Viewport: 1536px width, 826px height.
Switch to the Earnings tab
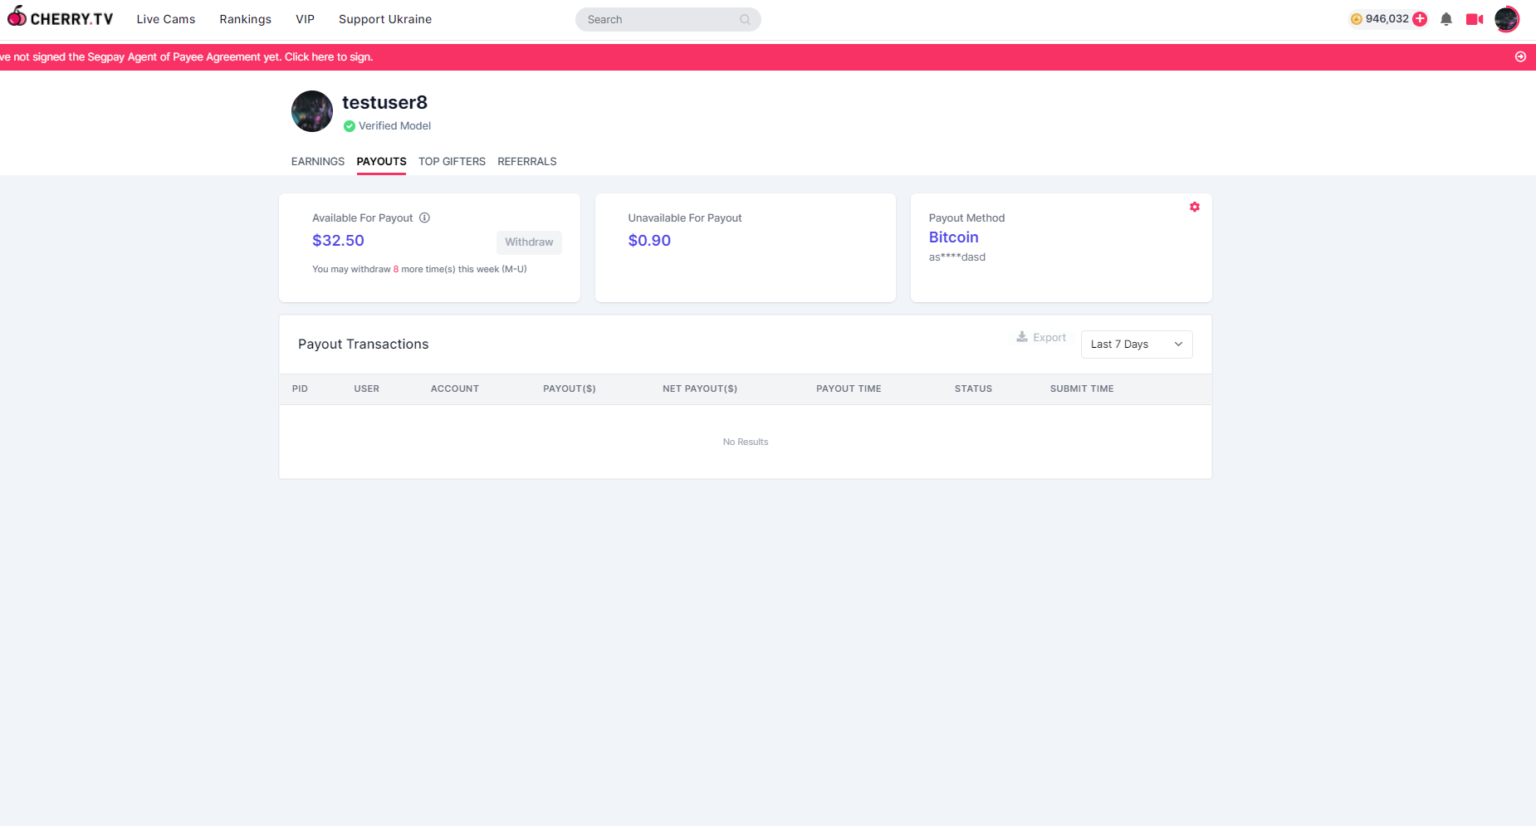pyautogui.click(x=317, y=161)
